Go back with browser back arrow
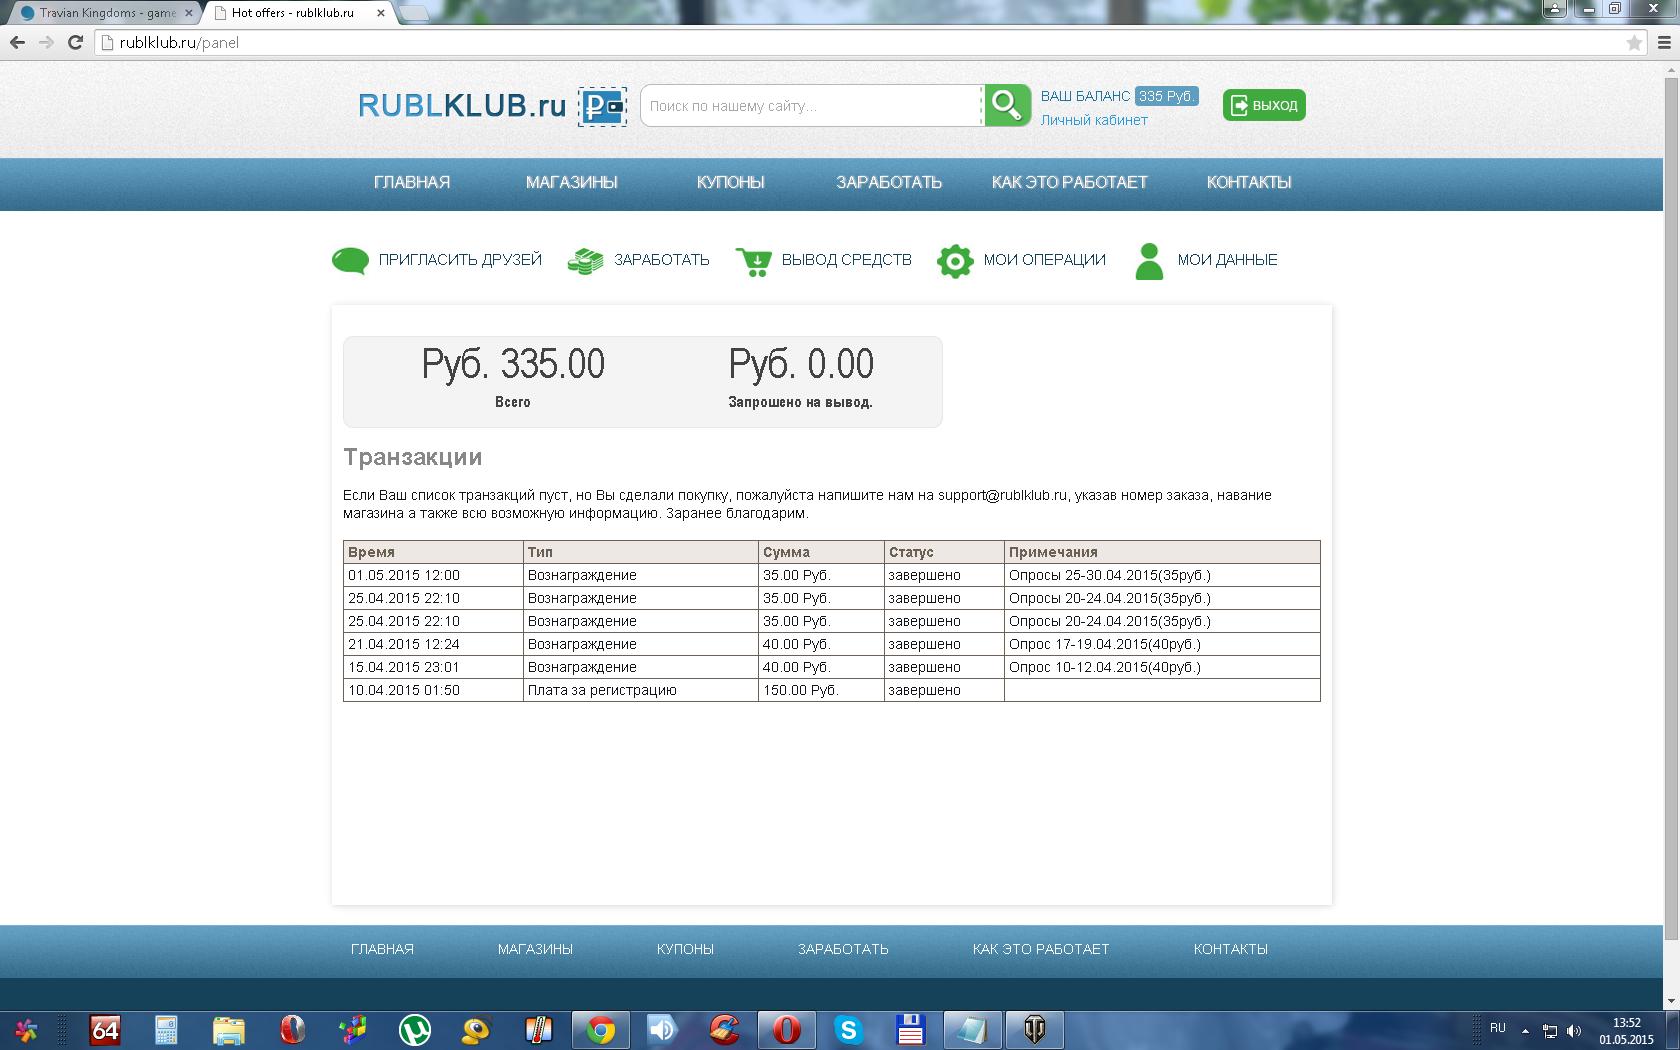Viewport: 1680px width, 1050px height. pos(17,42)
